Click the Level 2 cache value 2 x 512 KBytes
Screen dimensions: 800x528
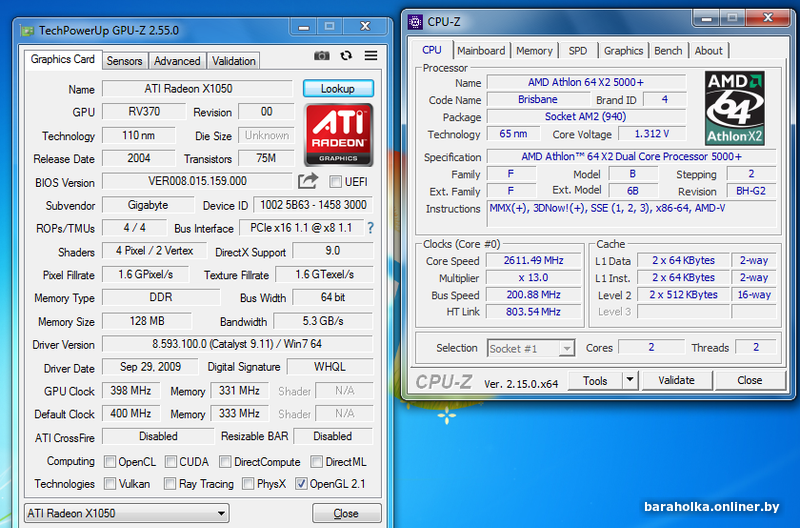click(683, 295)
